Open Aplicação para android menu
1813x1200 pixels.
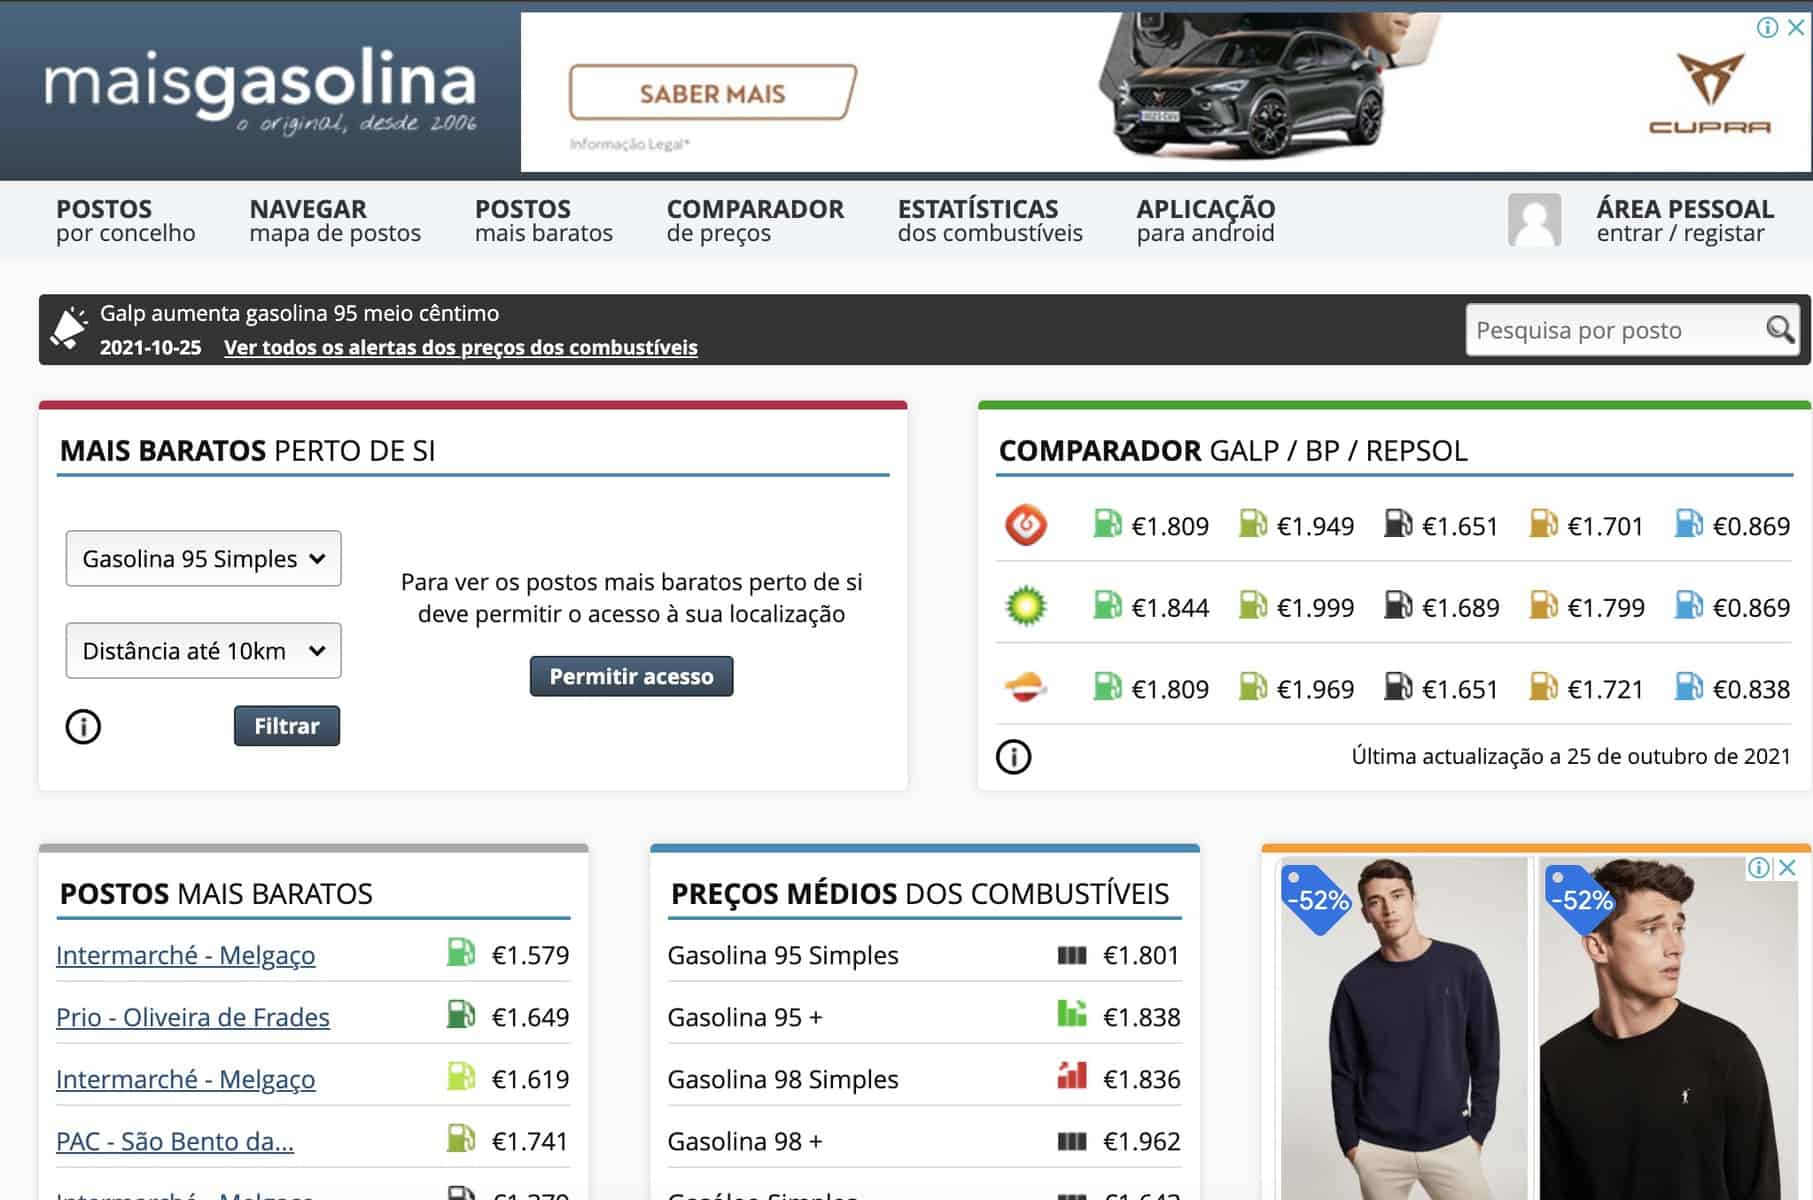[1206, 220]
